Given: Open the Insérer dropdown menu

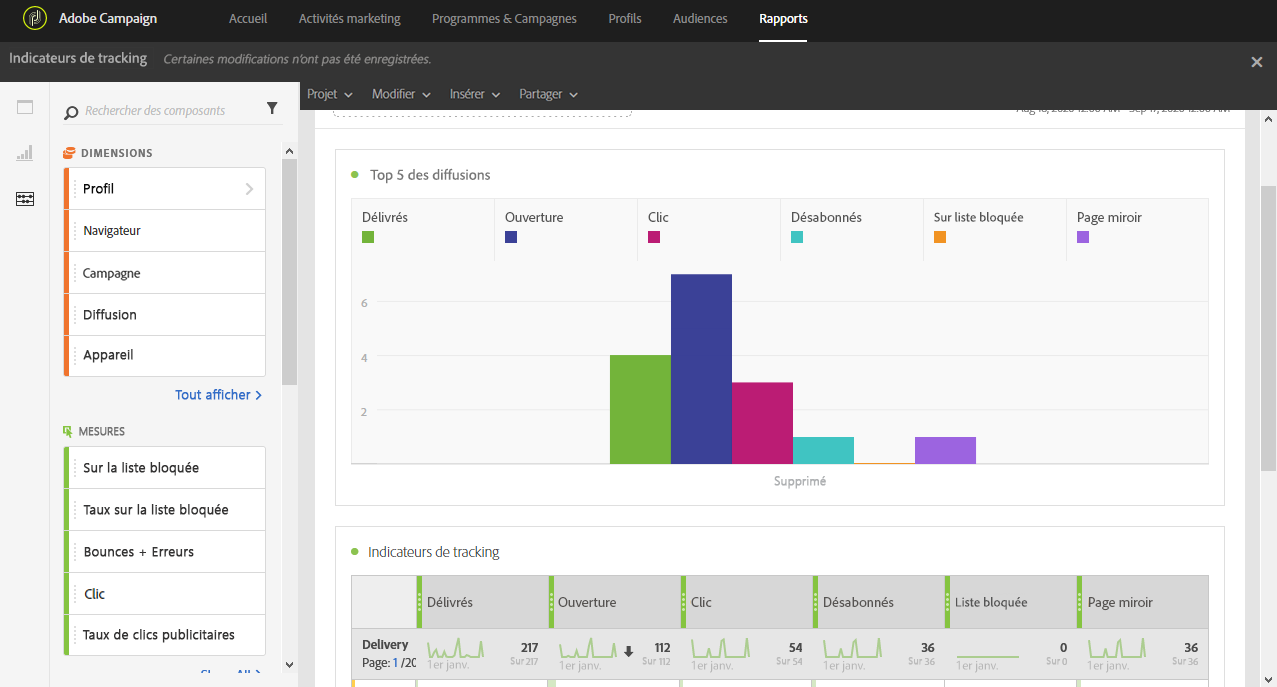Looking at the screenshot, I should 475,94.
